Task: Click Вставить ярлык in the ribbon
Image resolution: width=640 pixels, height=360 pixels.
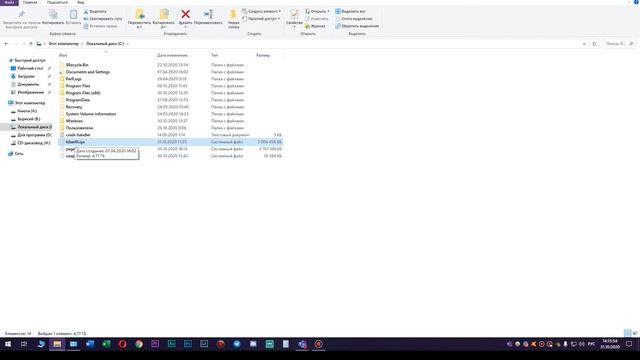Action: pos(100,26)
